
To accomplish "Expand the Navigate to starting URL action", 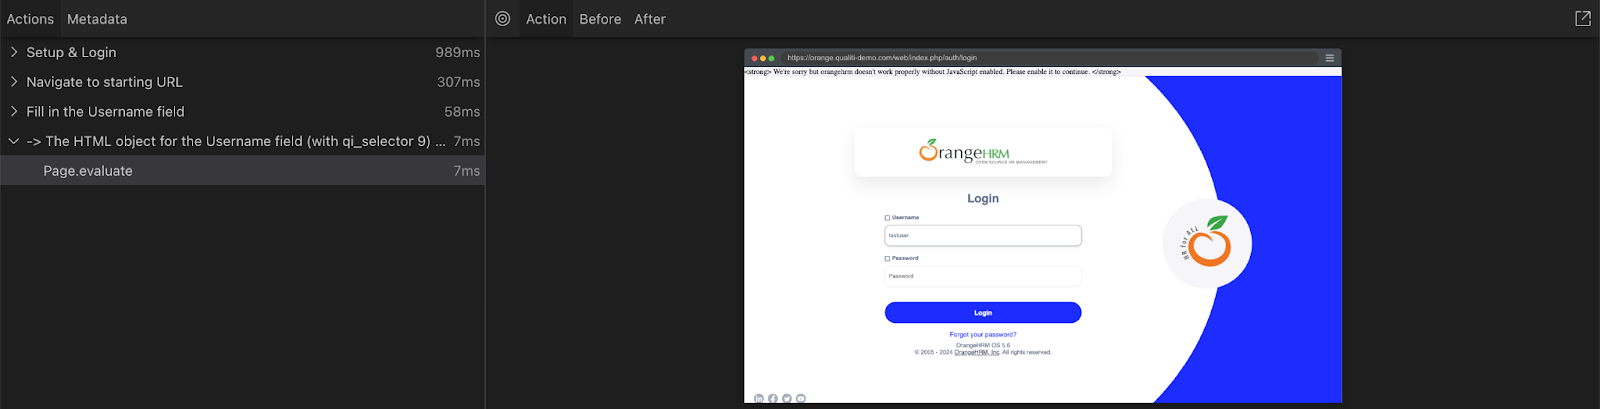I will [x=14, y=82].
